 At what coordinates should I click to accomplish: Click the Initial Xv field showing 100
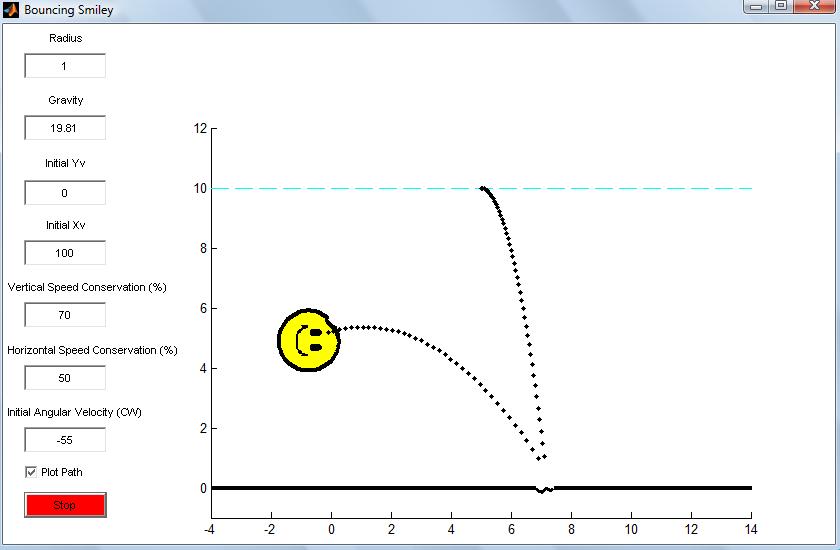coord(65,253)
